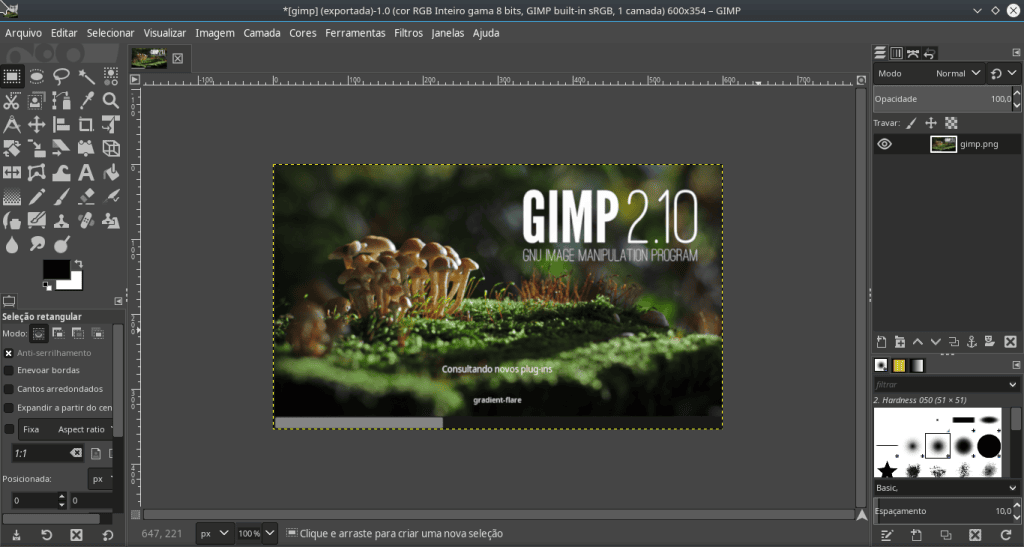Screen dimensions: 1024x547
Task: Select the Color Picker eyedropper tool
Action: [x=86, y=101]
